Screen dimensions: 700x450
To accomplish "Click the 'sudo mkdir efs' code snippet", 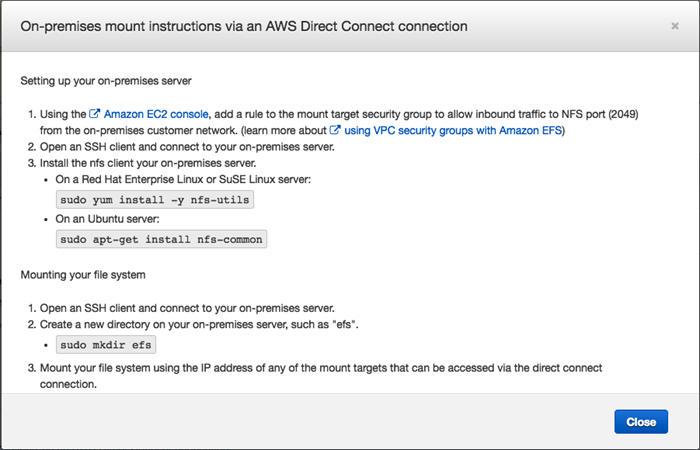I will [106, 345].
